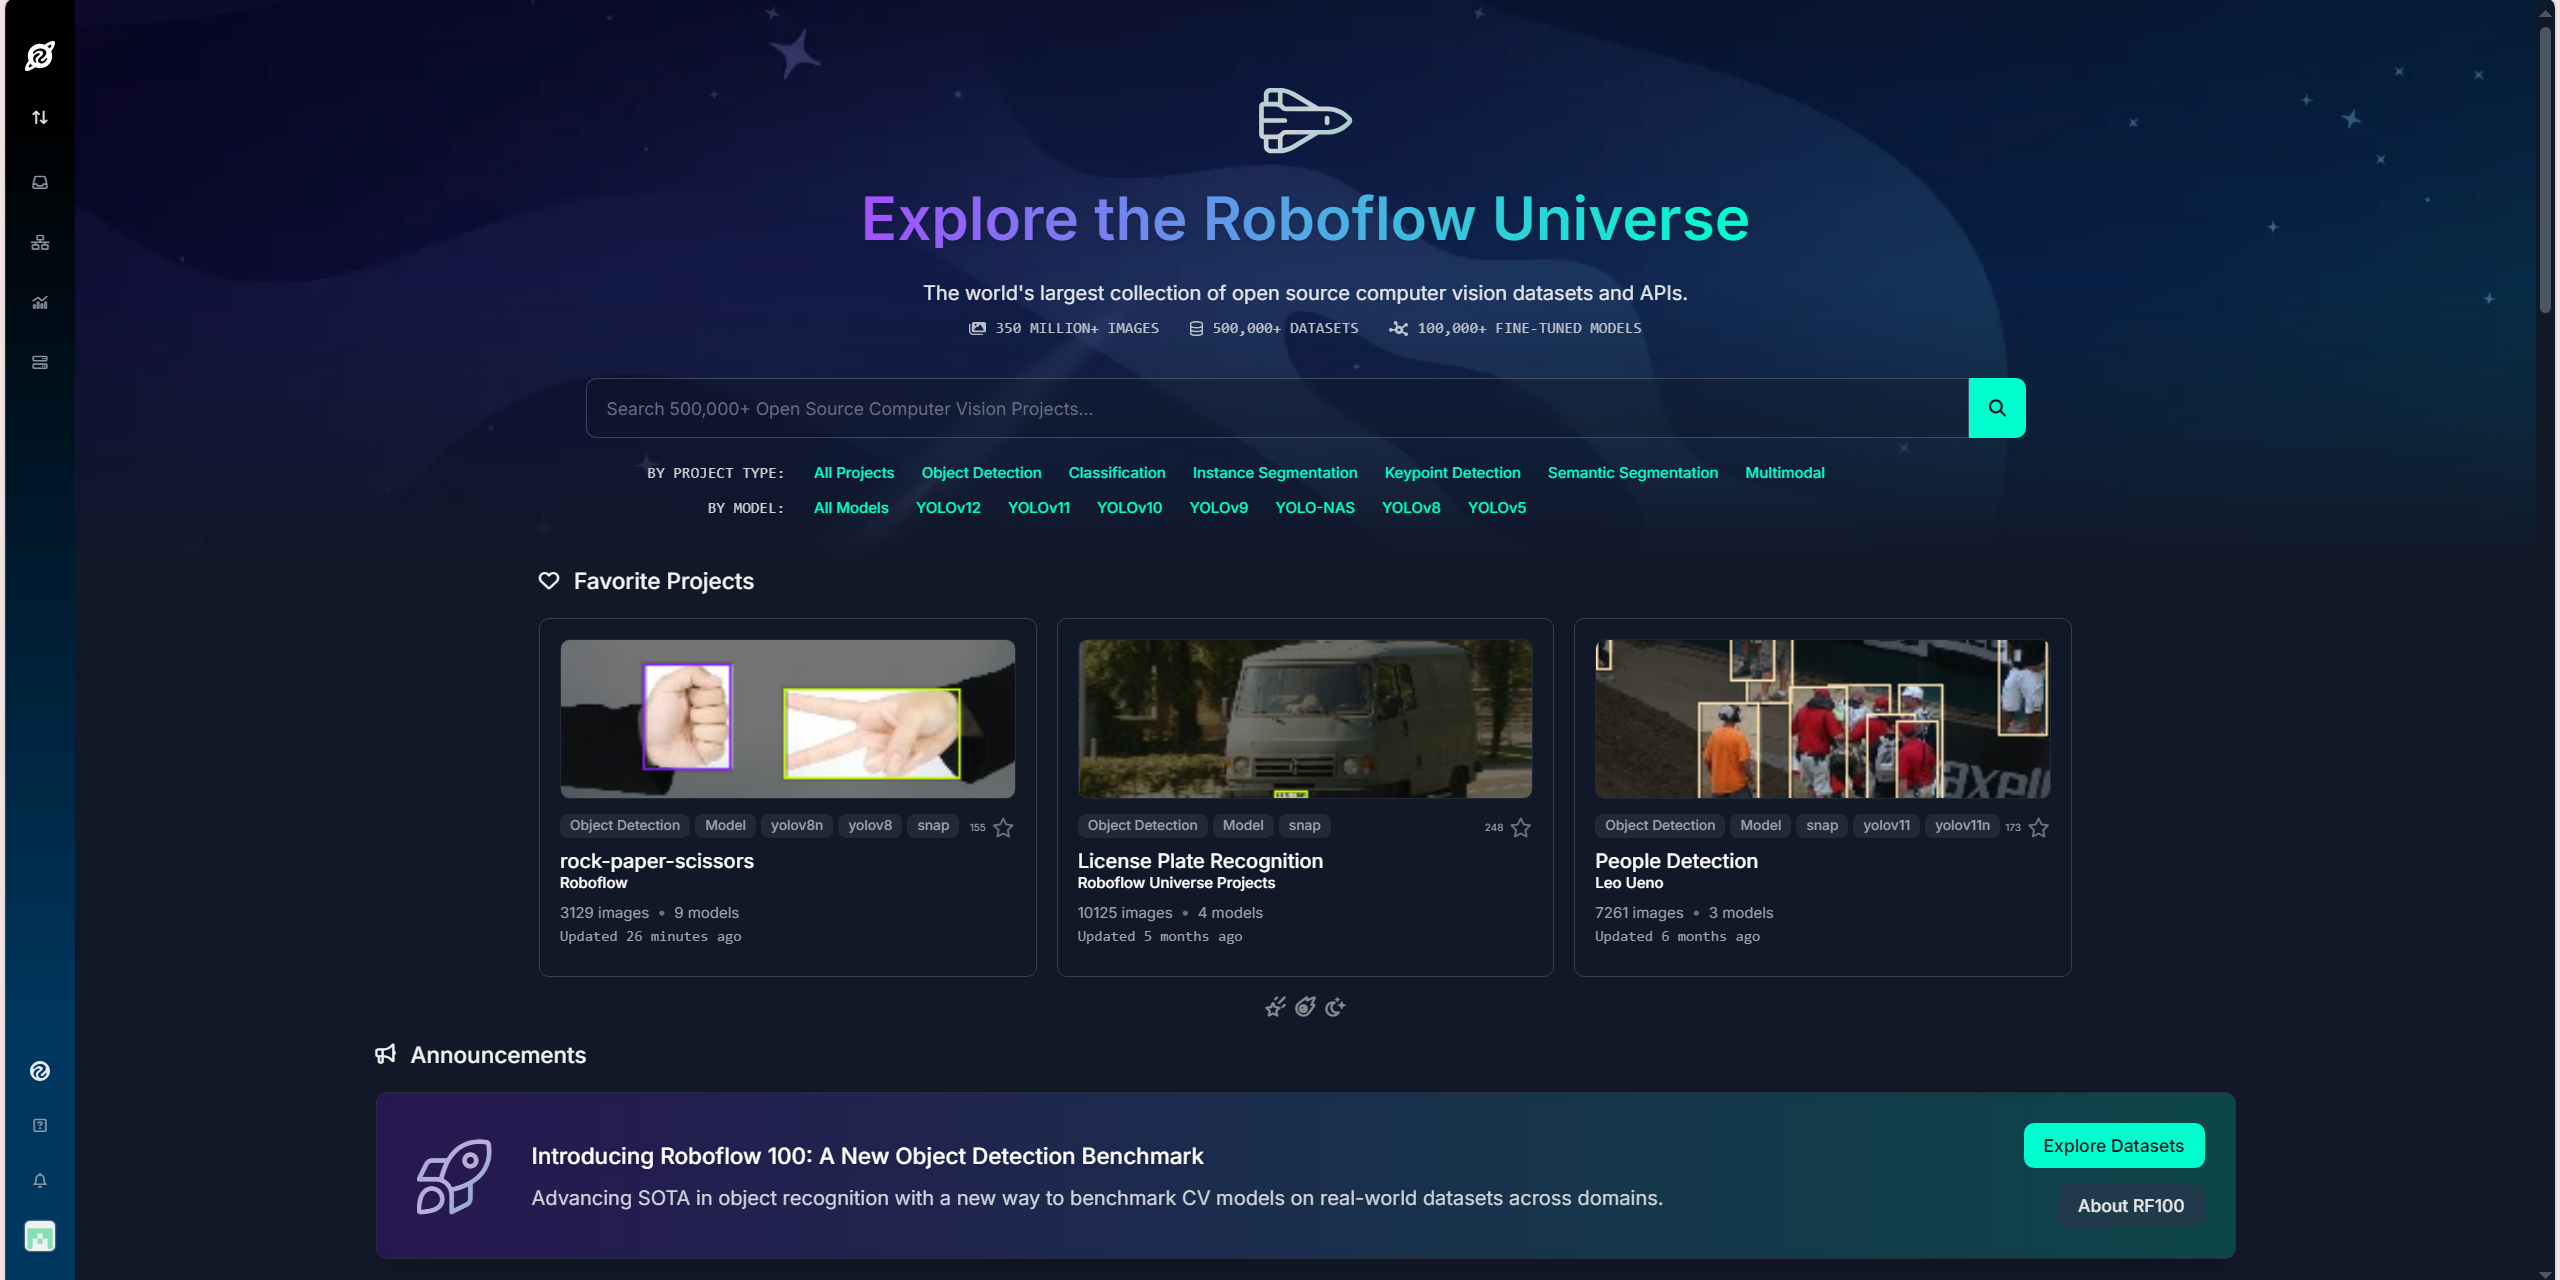Viewport: 2560px width, 1280px height.
Task: Open the workflow hierarchy icon in sidebar
Action: click(40, 242)
